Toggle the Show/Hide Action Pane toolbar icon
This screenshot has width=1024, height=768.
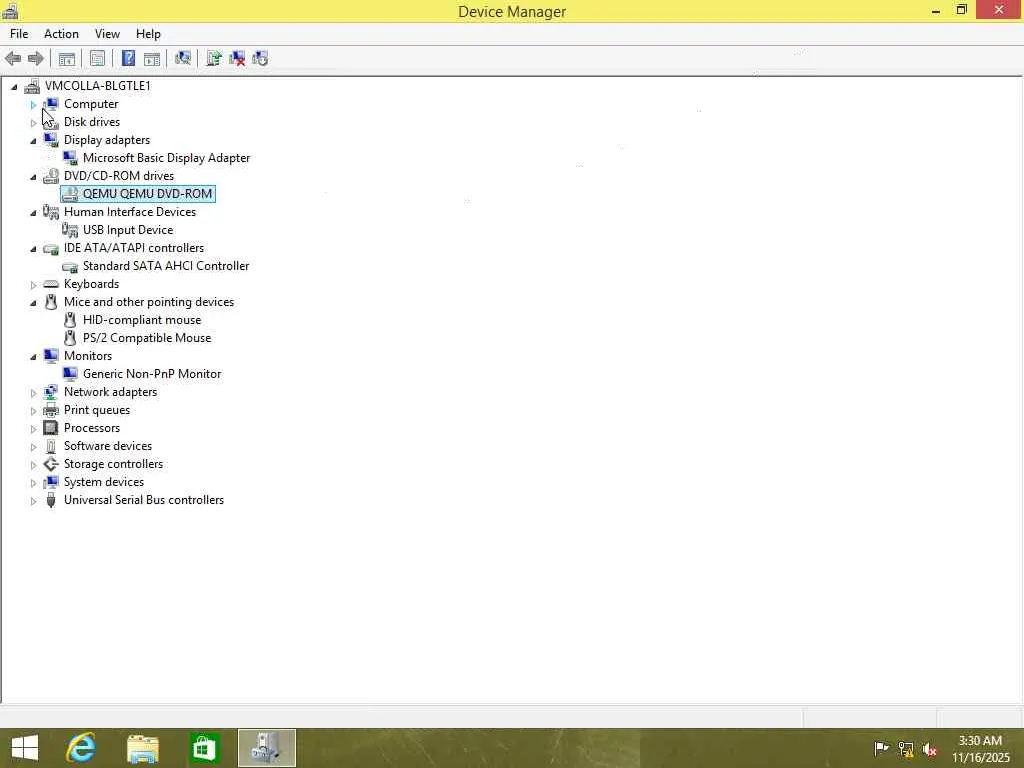(x=152, y=59)
